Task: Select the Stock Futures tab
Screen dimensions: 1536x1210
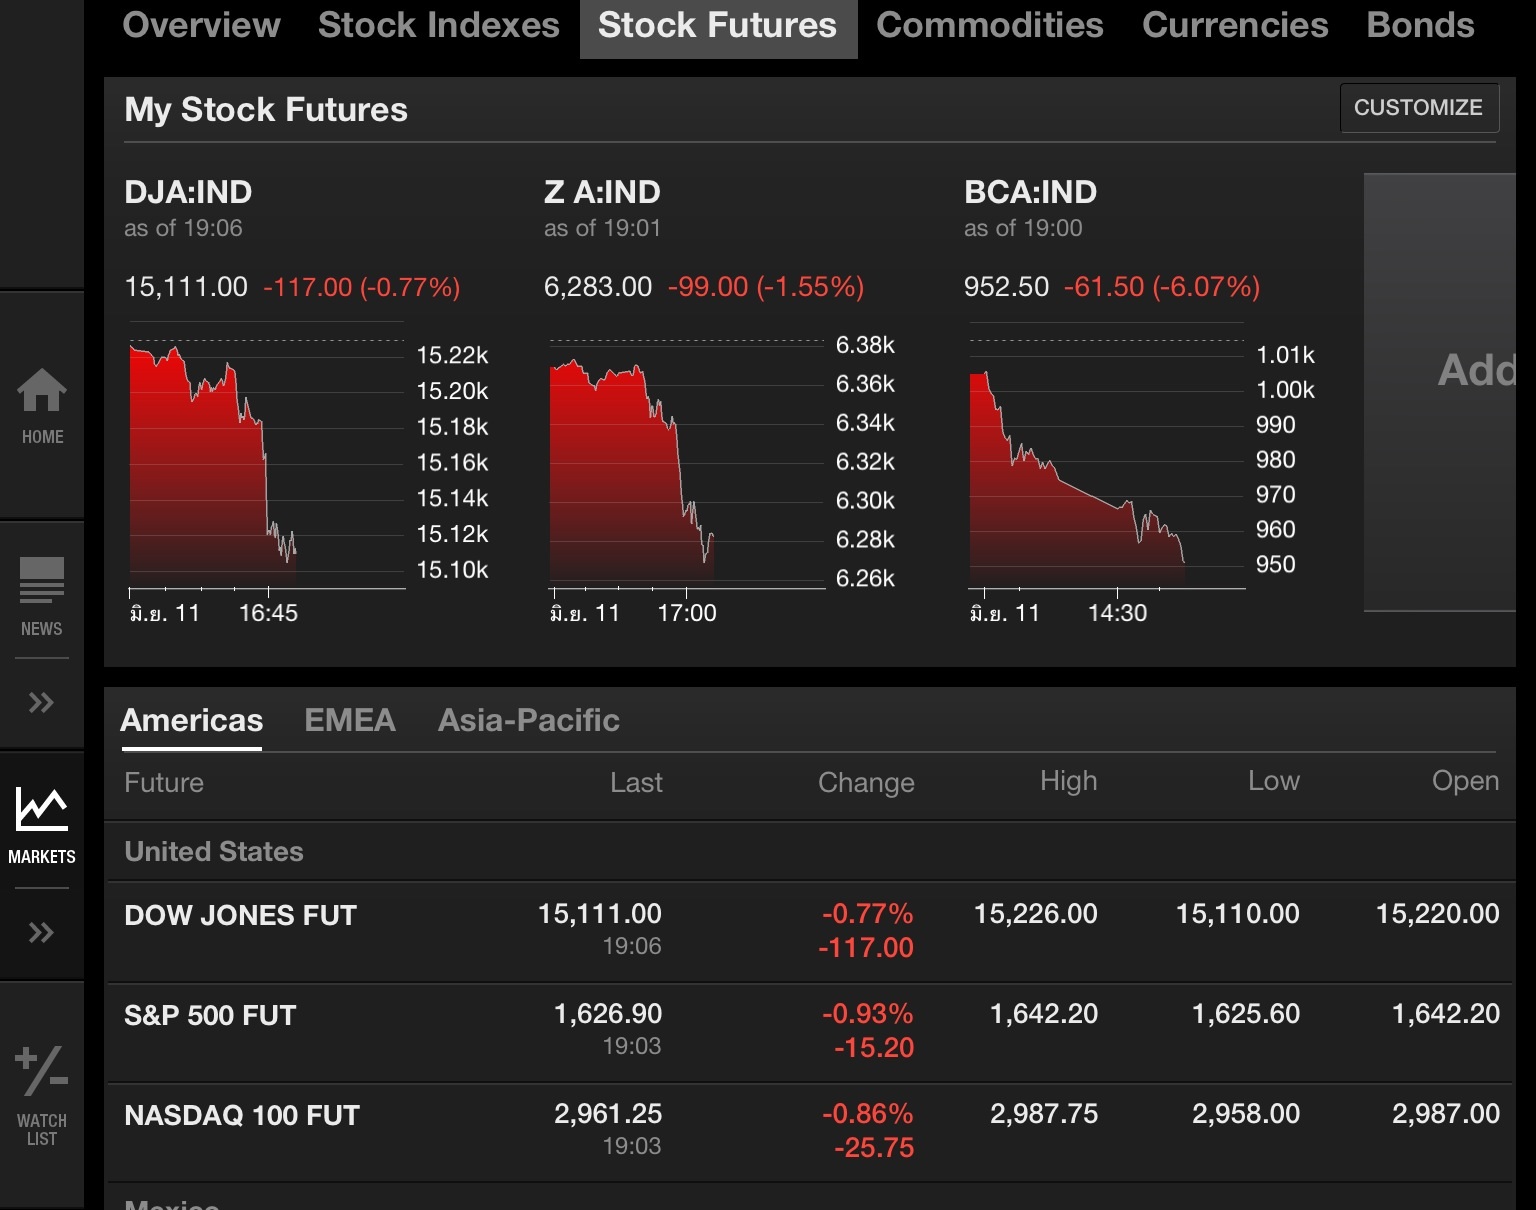Action: (718, 27)
